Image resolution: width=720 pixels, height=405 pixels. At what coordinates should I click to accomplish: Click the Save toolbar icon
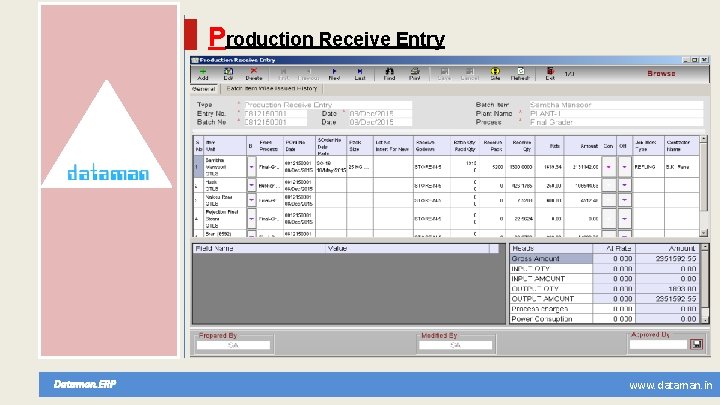[444, 73]
